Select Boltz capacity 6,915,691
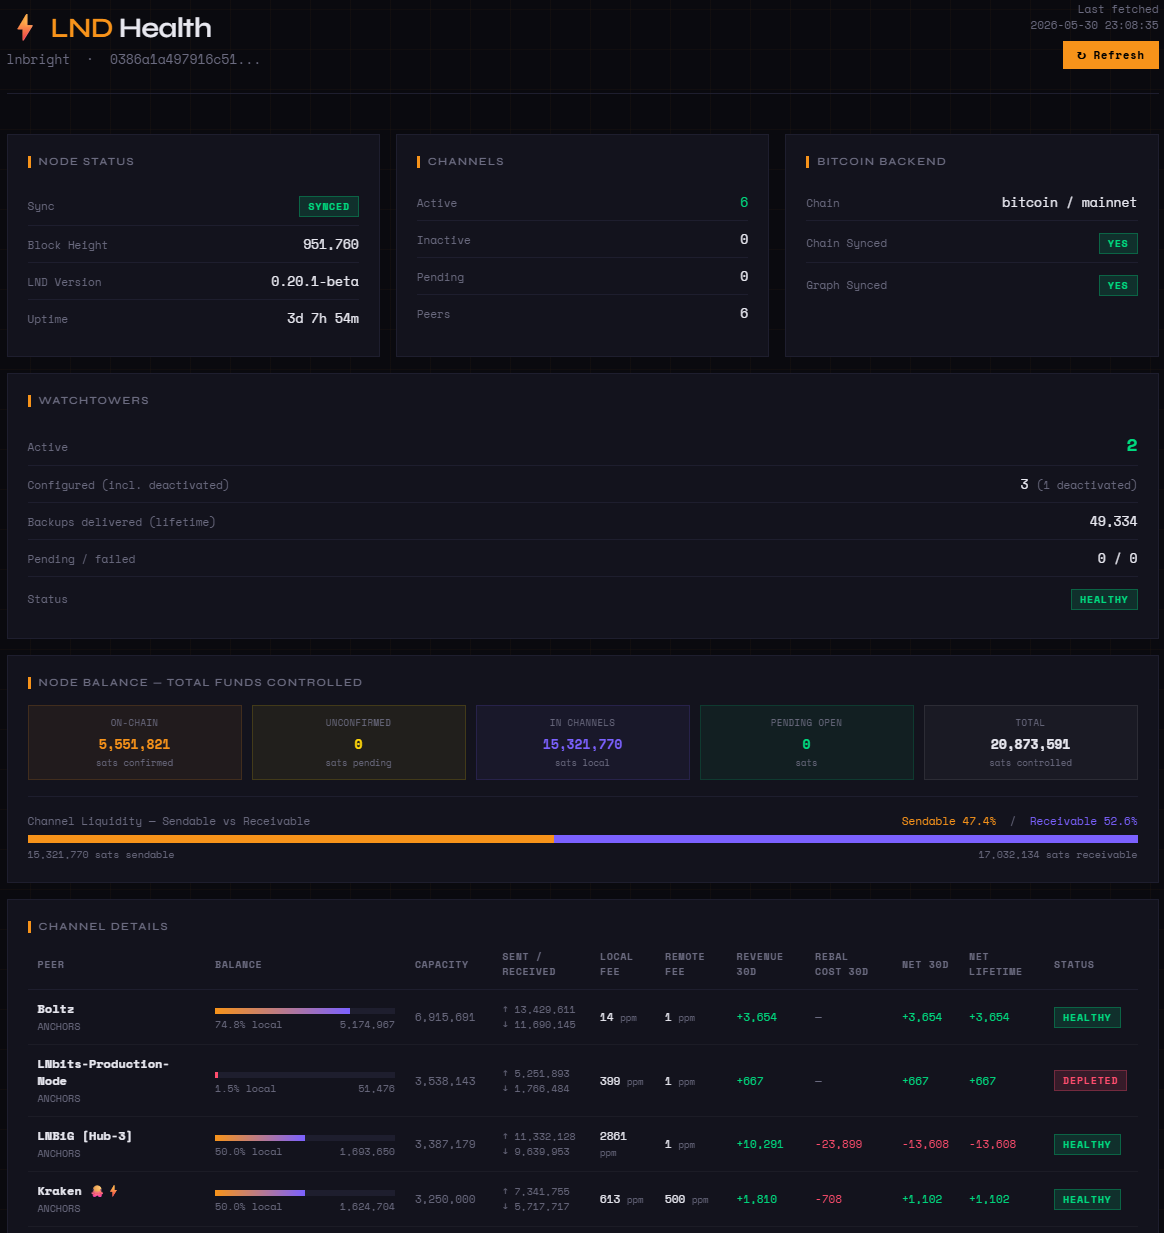Image resolution: width=1164 pixels, height=1233 pixels. 445,1017
